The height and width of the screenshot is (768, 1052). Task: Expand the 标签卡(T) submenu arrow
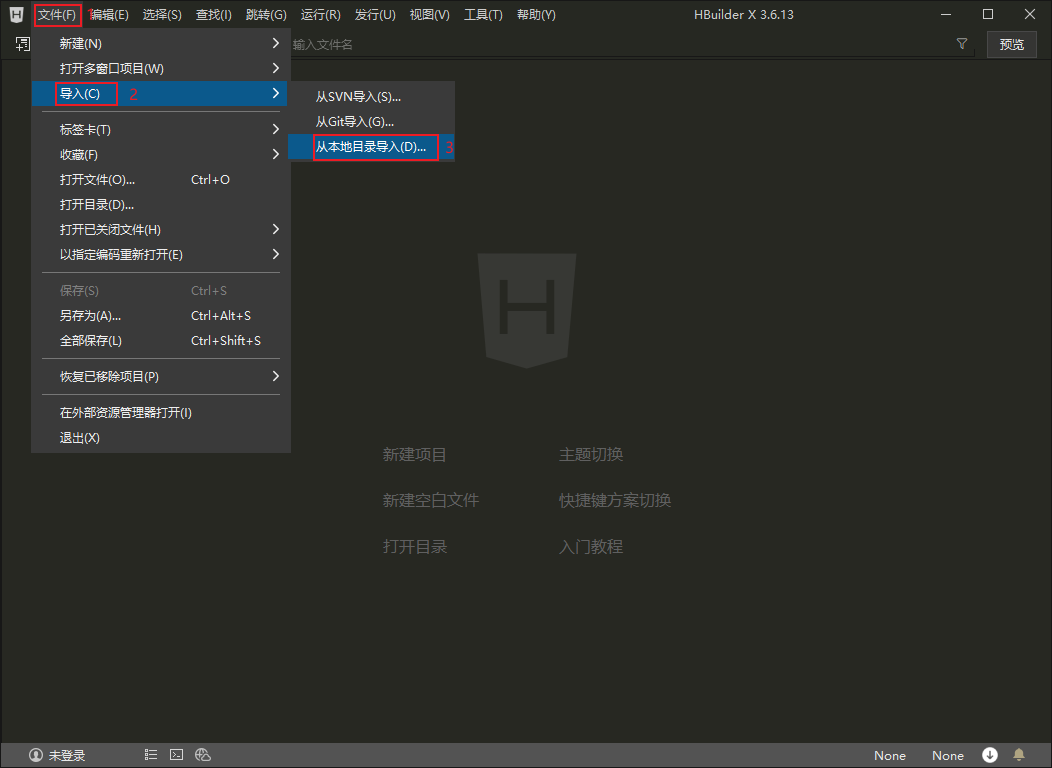click(275, 129)
